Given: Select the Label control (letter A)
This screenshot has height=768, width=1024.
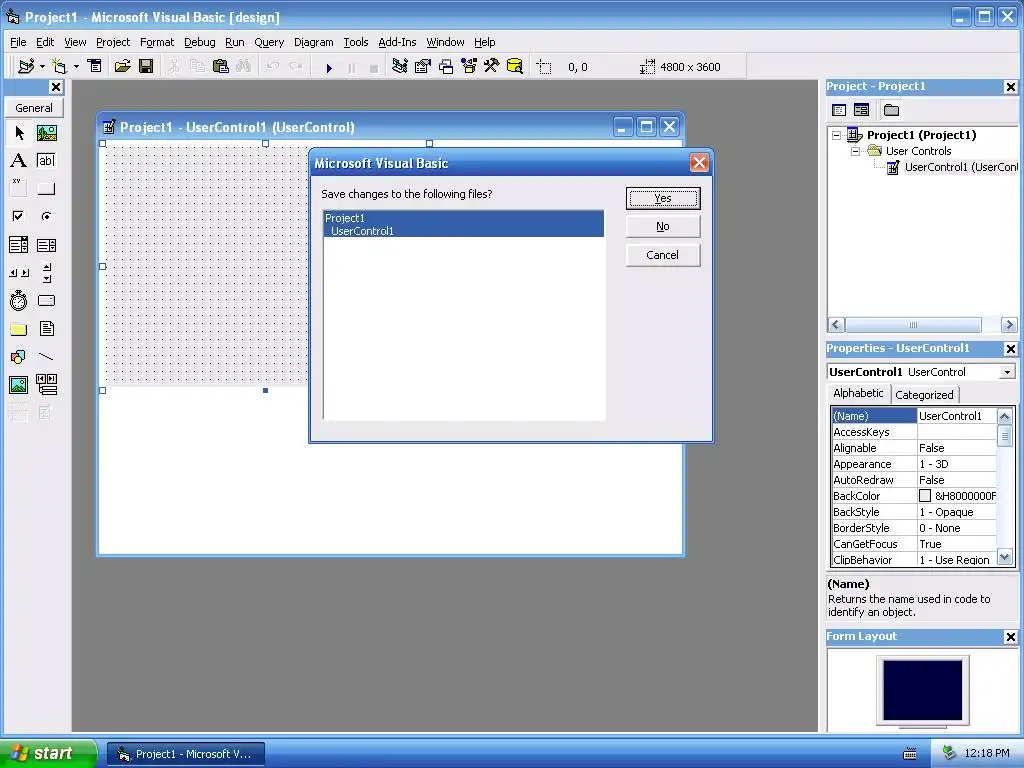Looking at the screenshot, I should [19, 161].
